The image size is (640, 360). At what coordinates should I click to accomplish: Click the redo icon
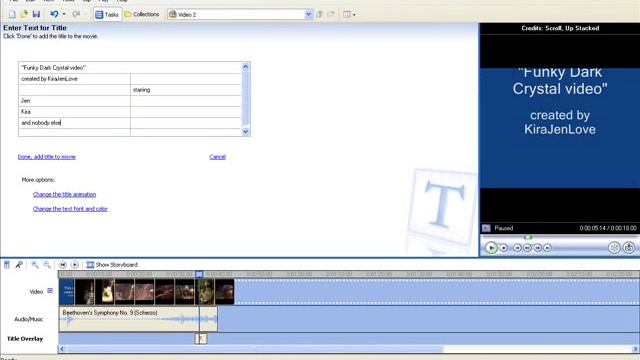[x=76, y=14]
